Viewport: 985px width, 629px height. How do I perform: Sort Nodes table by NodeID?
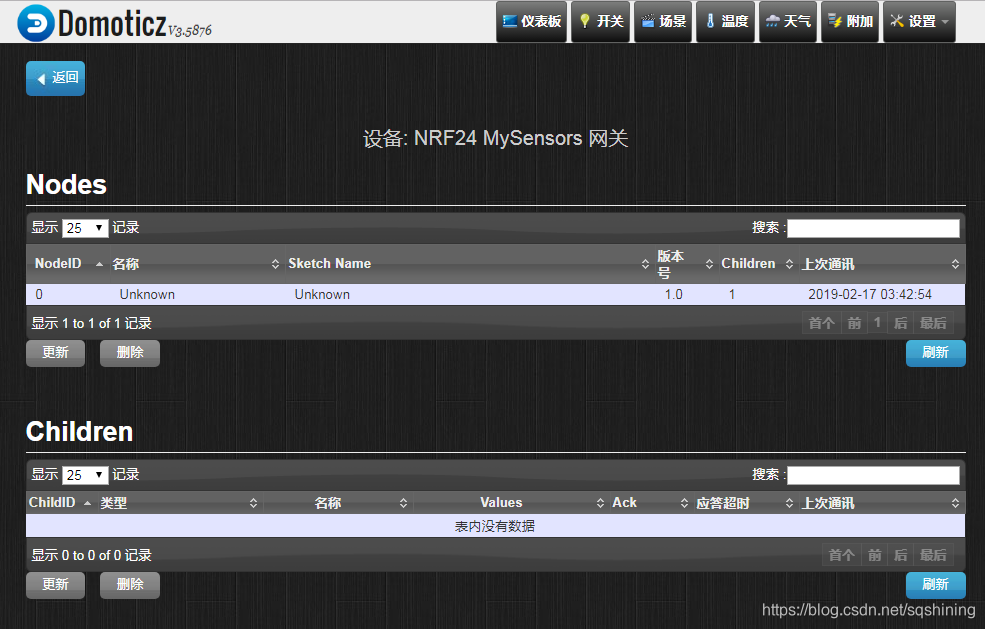pos(68,264)
